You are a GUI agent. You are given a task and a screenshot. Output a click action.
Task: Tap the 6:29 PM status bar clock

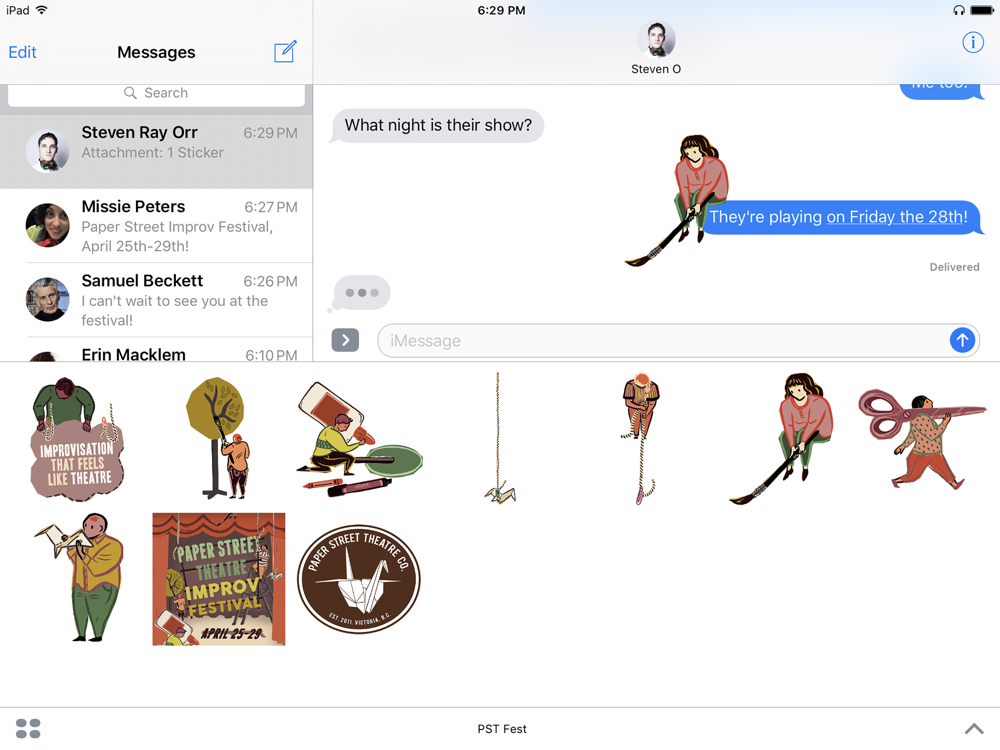pyautogui.click(x=502, y=10)
